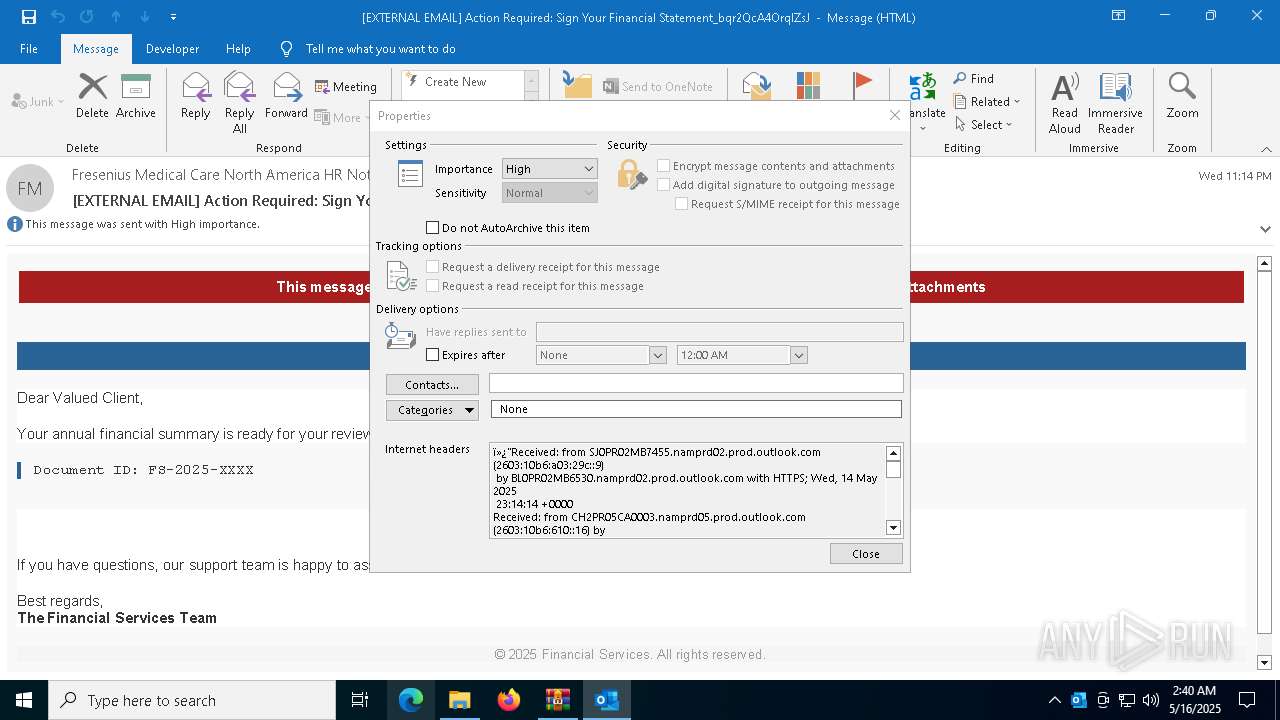This screenshot has height=720, width=1280.
Task: Expand message header details chevron
Action: 1266,229
